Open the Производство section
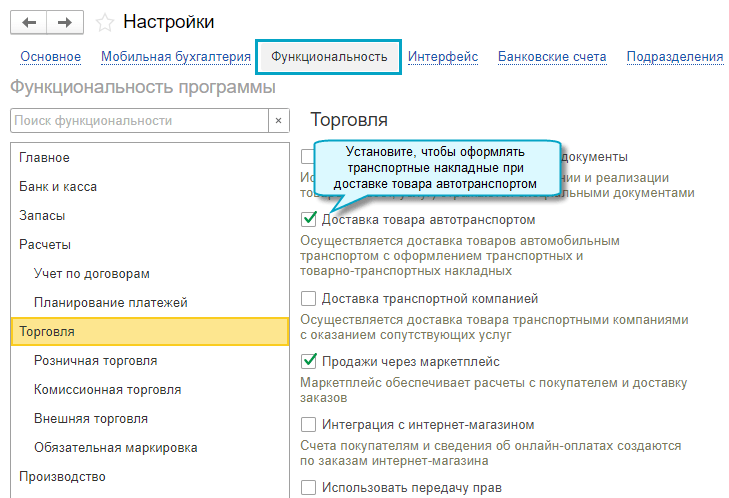Screen dimensions: 729x498 pyautogui.click(x=62, y=476)
